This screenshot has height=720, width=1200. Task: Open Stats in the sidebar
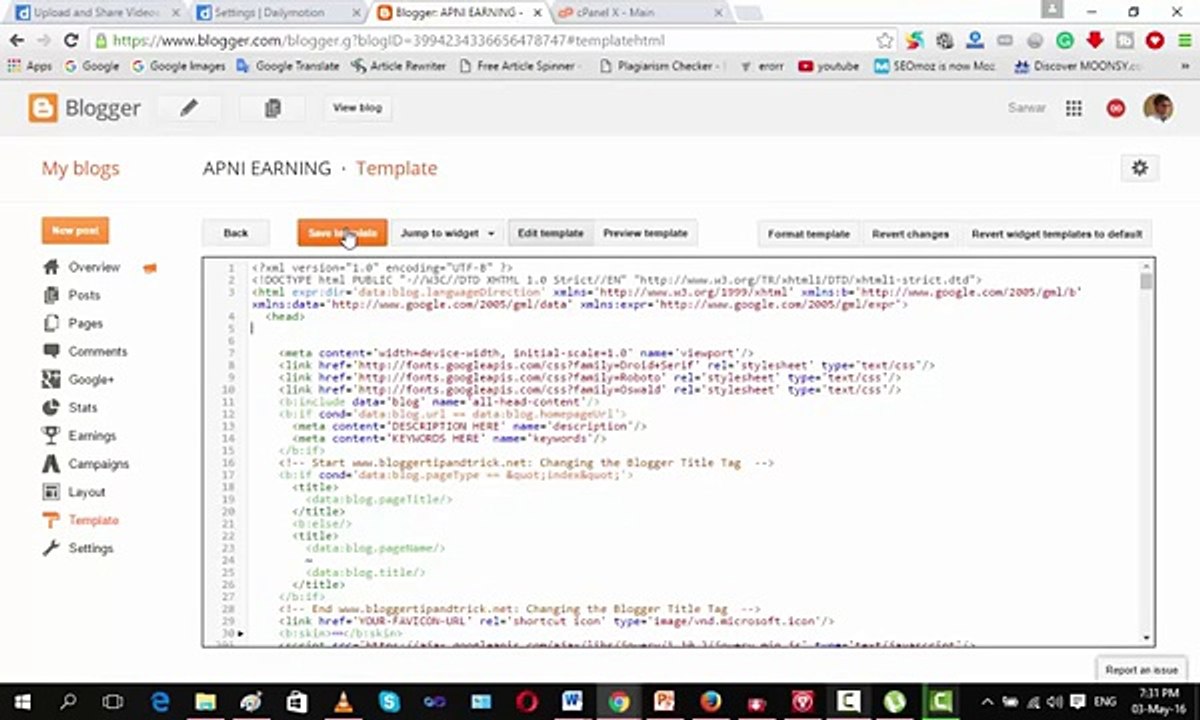[83, 408]
